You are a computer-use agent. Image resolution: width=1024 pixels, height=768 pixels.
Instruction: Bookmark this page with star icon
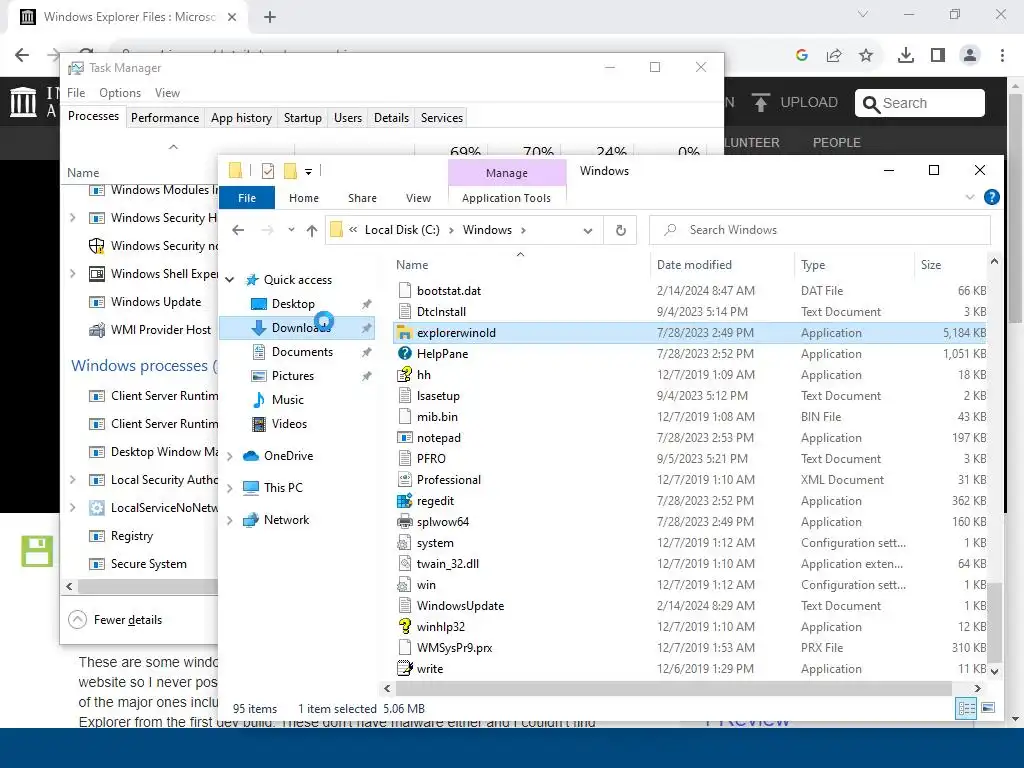pyautogui.click(x=866, y=55)
